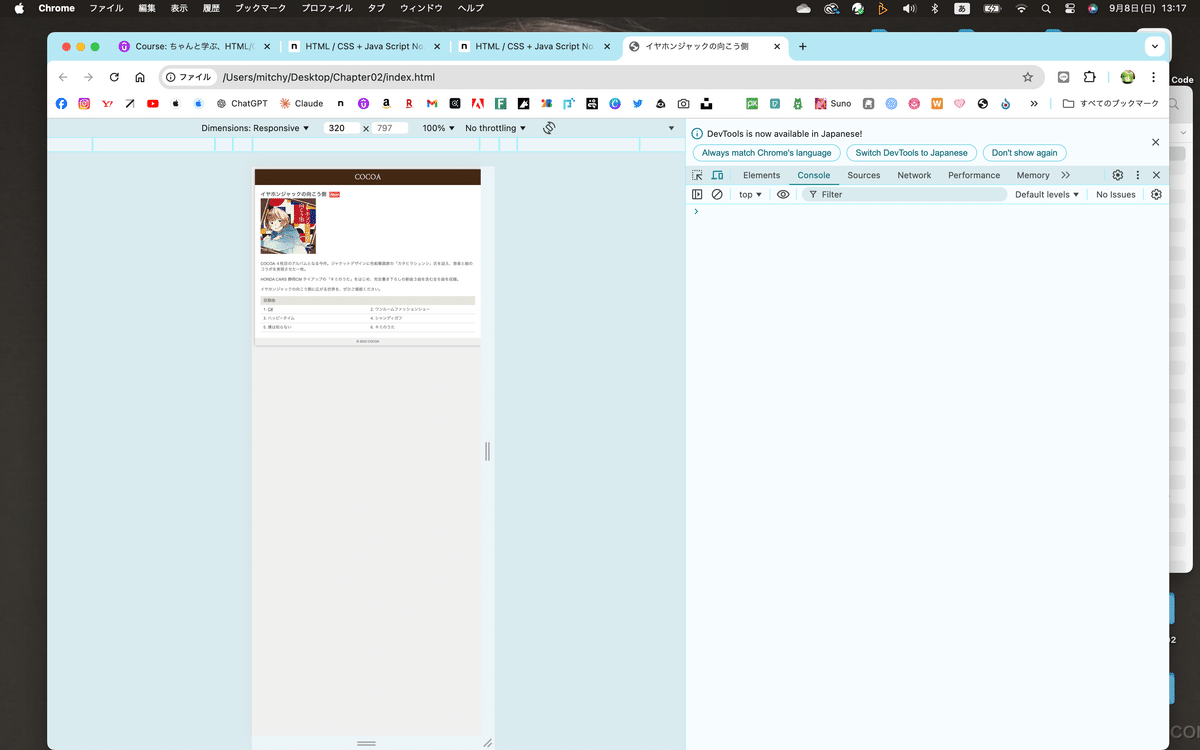The height and width of the screenshot is (750, 1200).
Task: Click Always match Chrome's language button
Action: 766,153
